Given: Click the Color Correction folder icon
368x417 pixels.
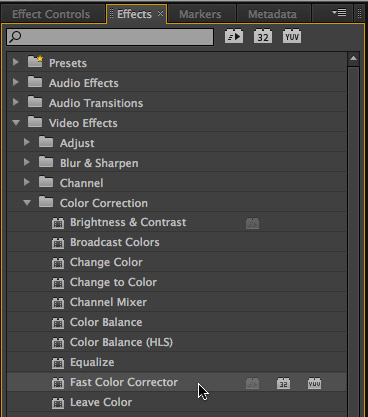Looking at the screenshot, I should coord(46,202).
